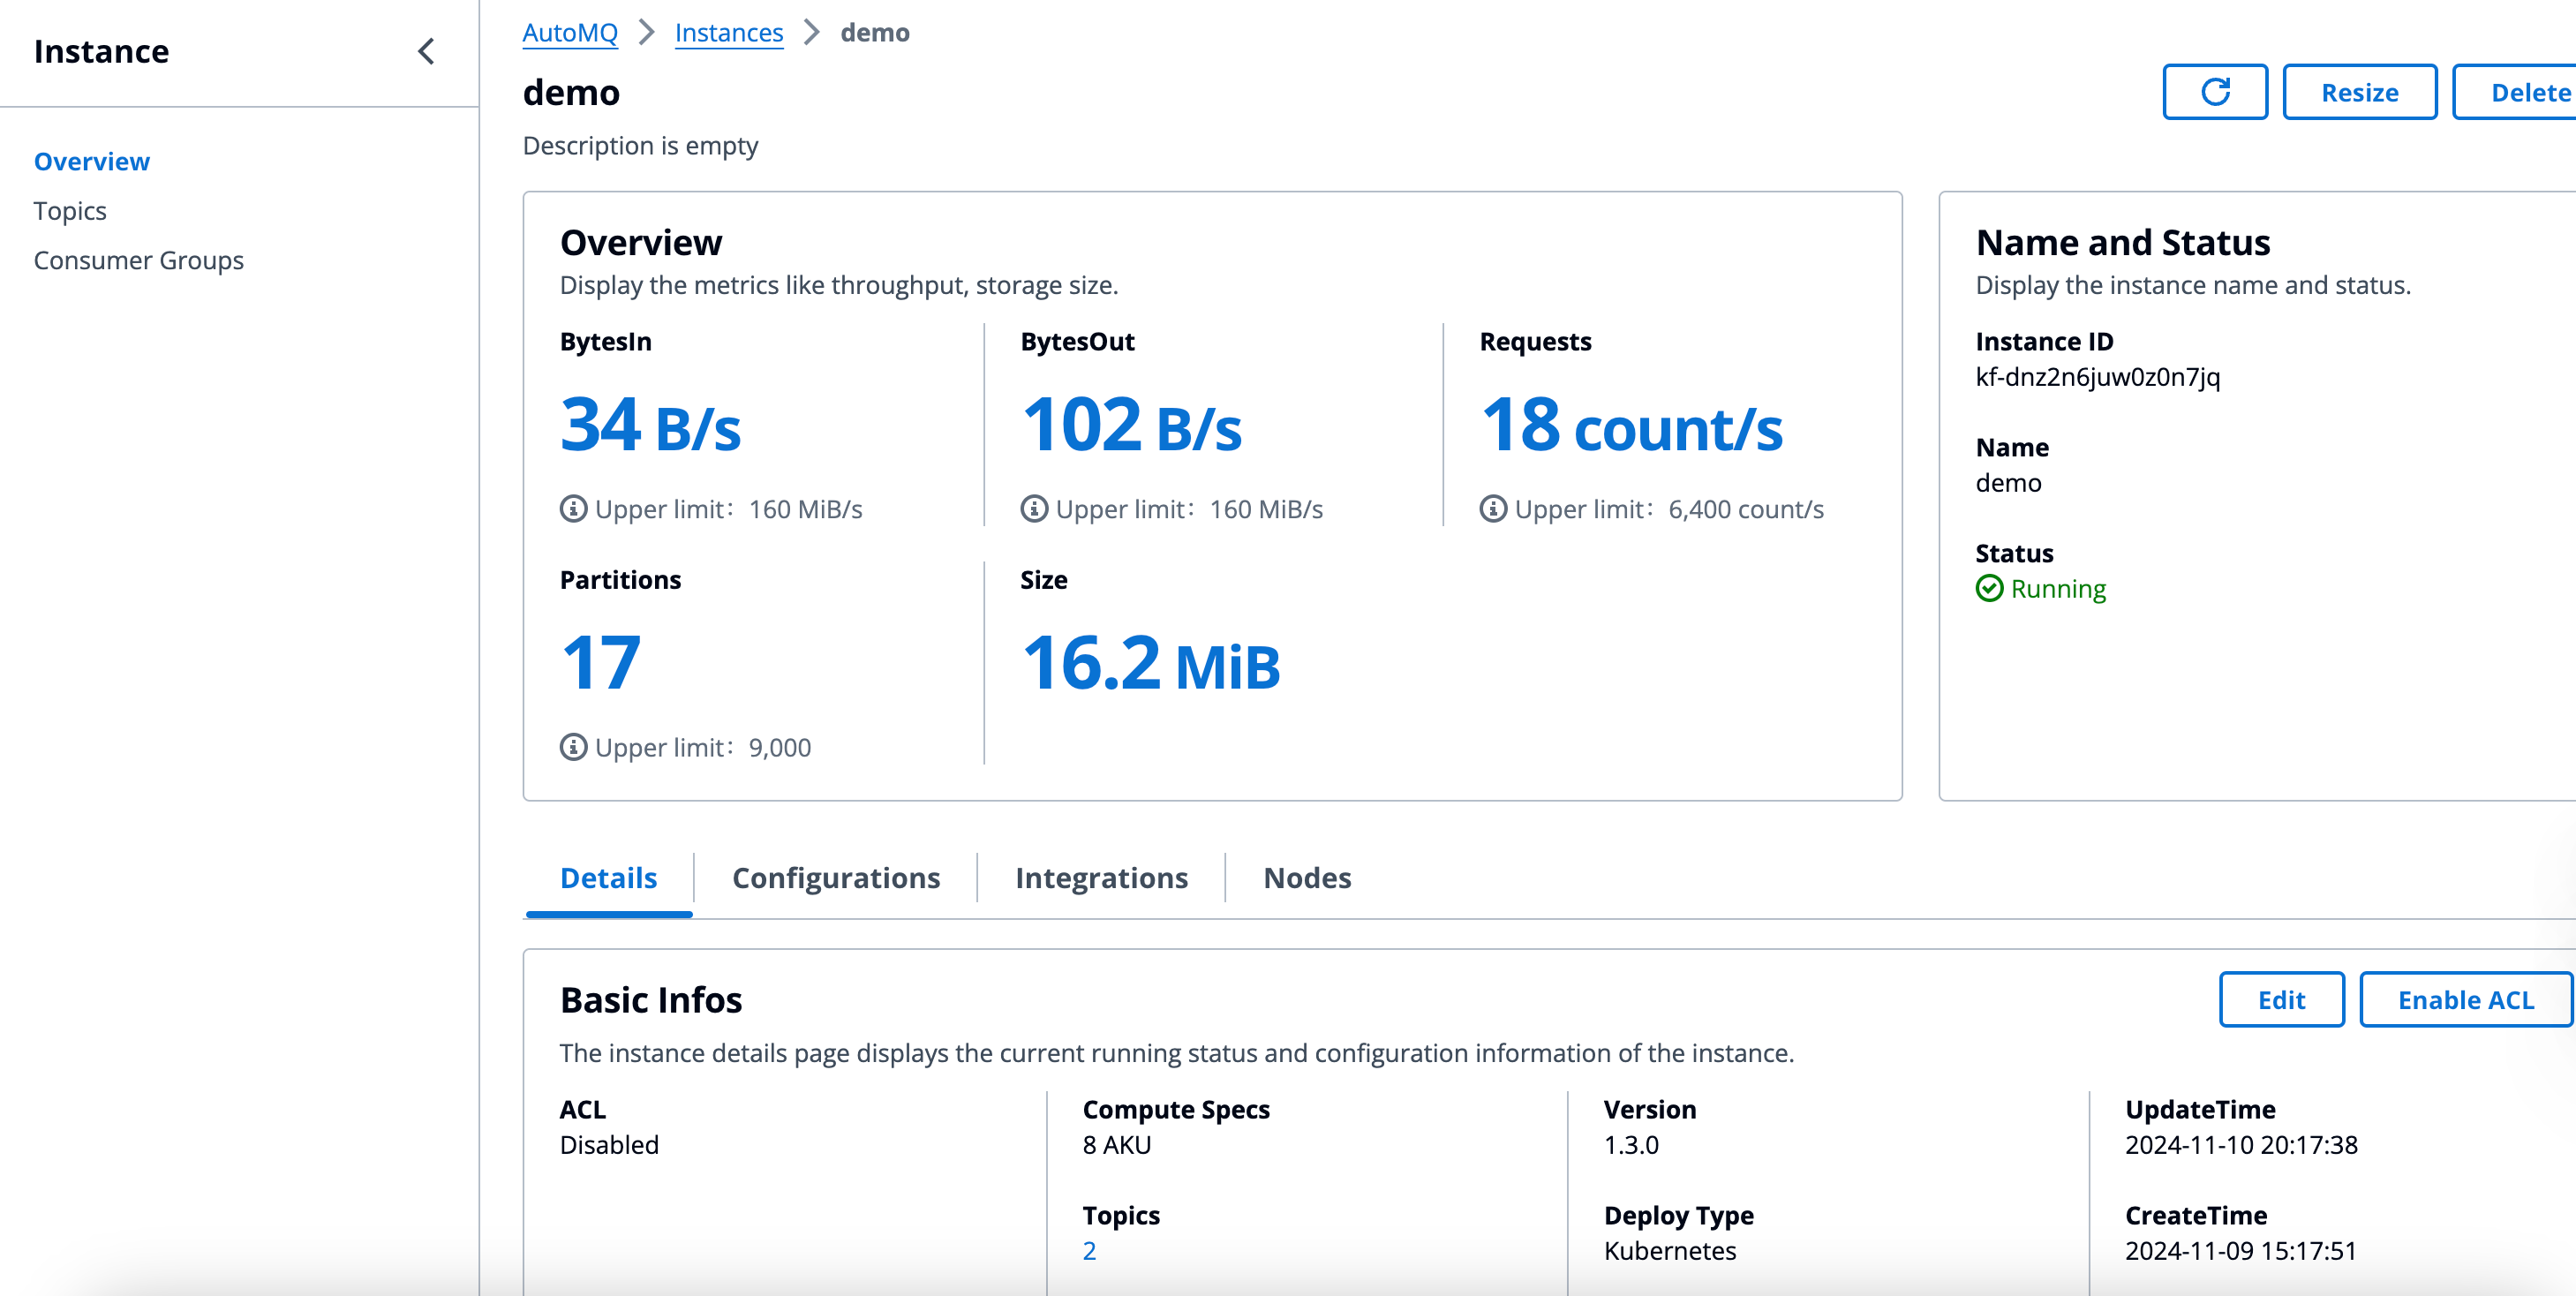Viewport: 2576px width, 1296px height.
Task: Click the Name value demo in status panel
Action: tap(2008, 483)
